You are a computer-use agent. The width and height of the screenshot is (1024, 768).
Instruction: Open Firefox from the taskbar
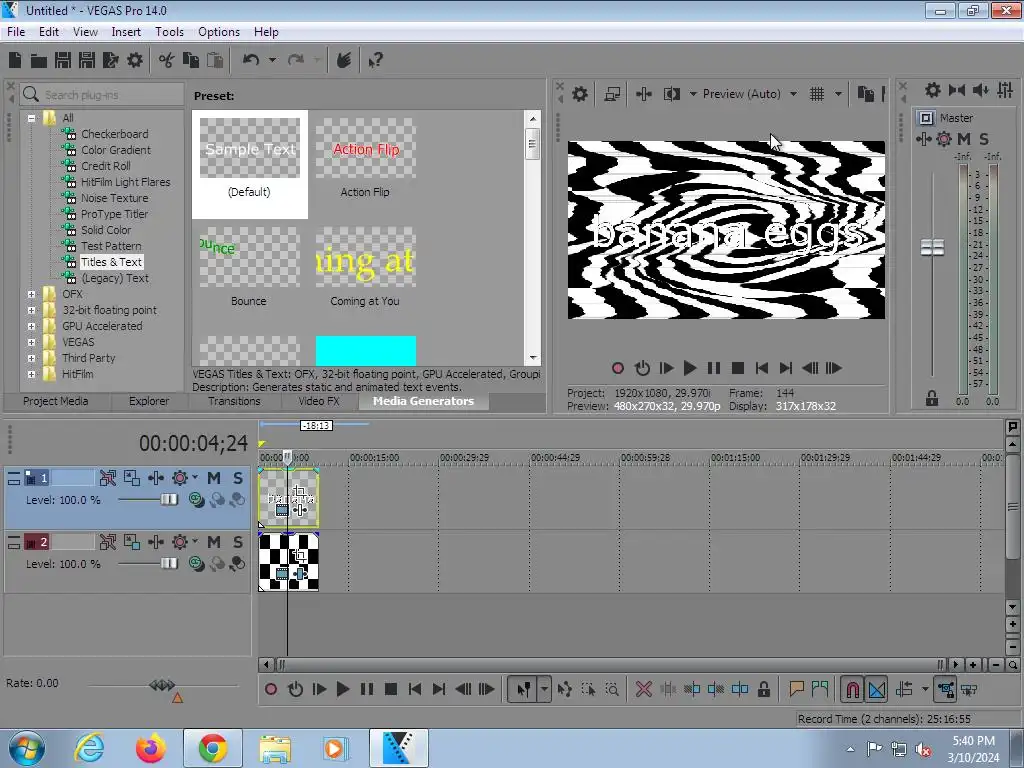pos(150,748)
